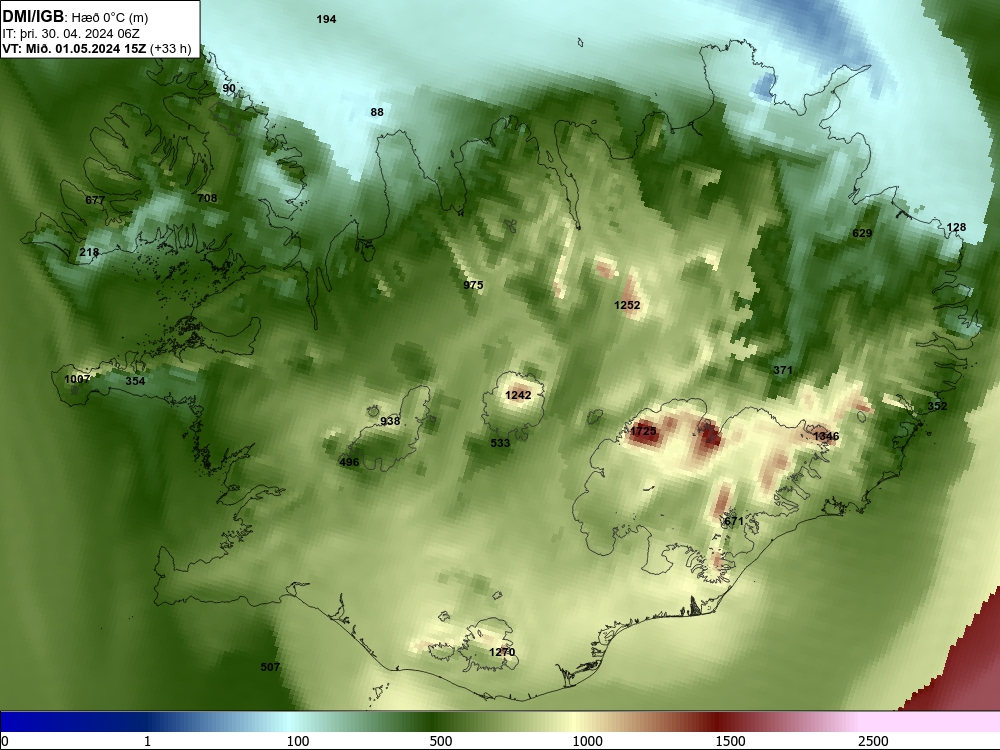
Task: Click the 88 value in Húnaflói bay
Action: point(377,112)
